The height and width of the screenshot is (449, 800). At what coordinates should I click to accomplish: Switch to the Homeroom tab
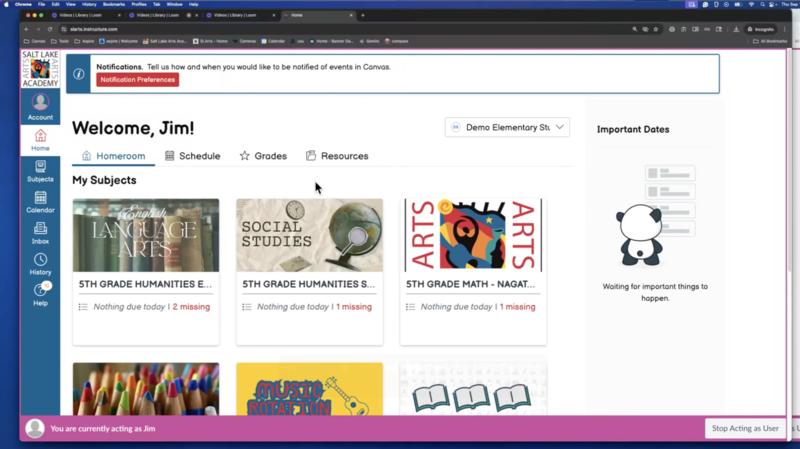click(113, 156)
